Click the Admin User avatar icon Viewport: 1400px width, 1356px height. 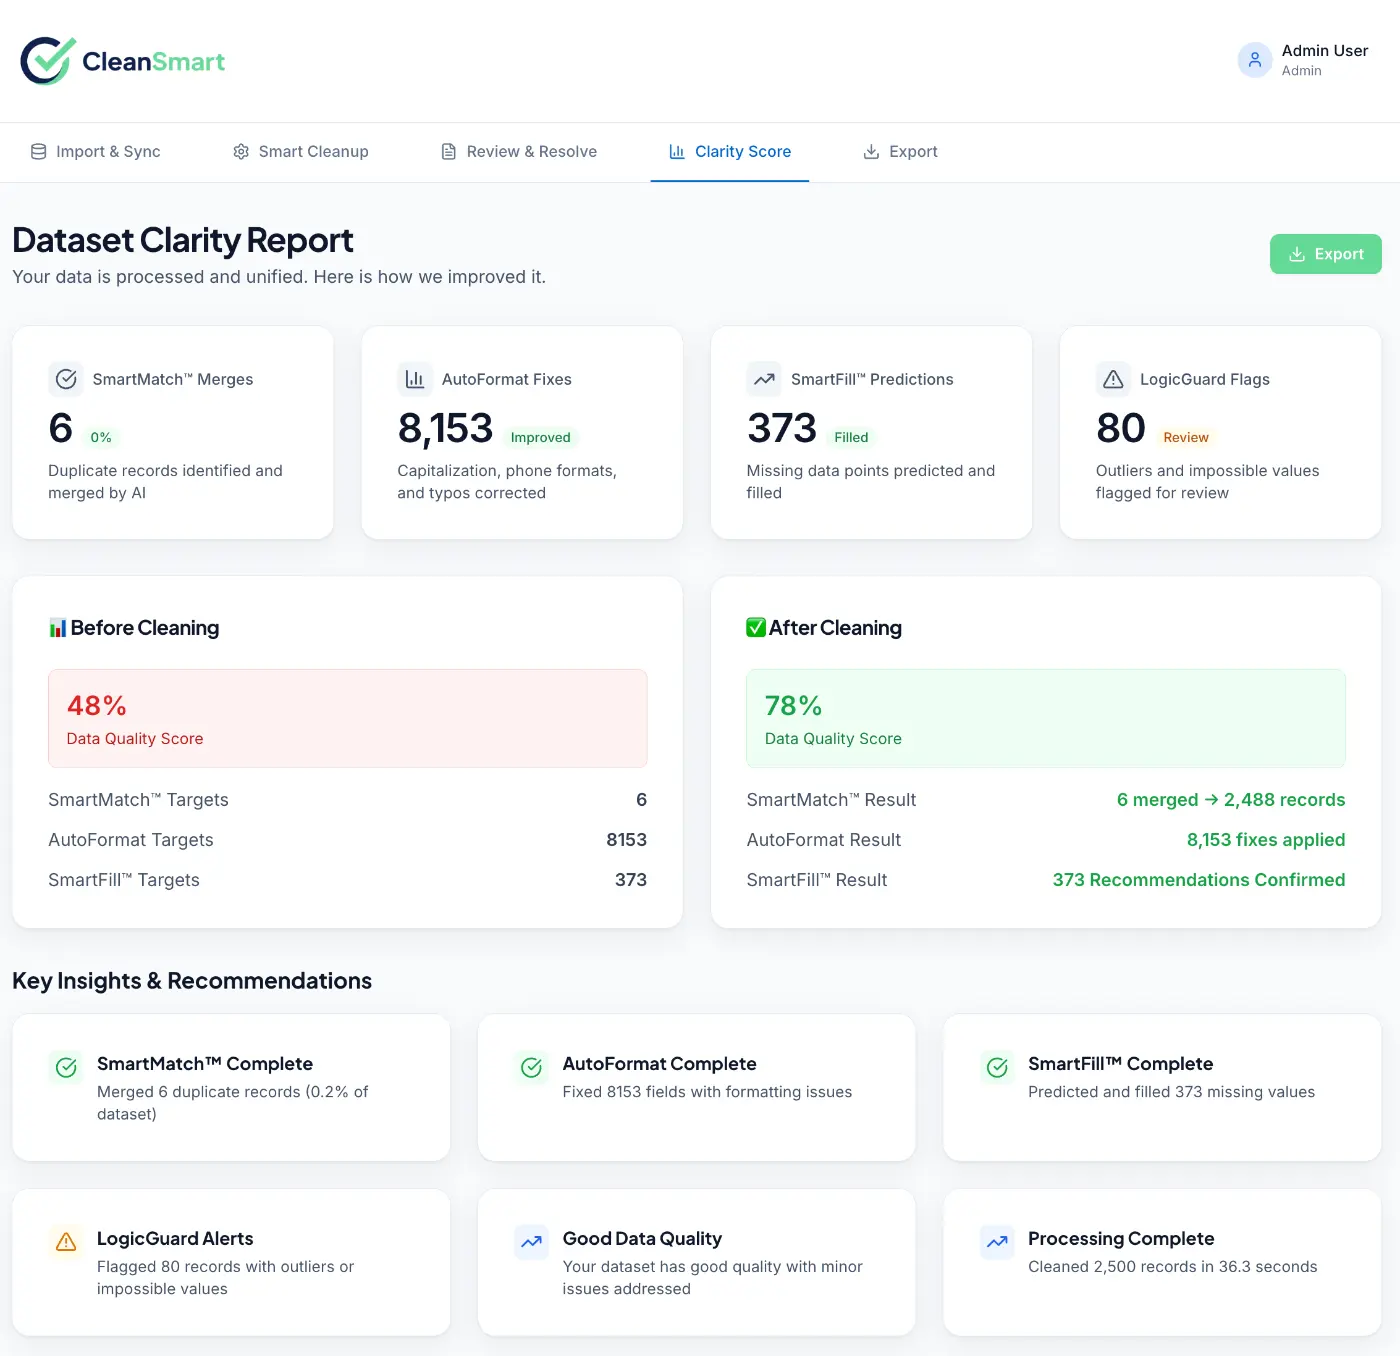pos(1255,60)
